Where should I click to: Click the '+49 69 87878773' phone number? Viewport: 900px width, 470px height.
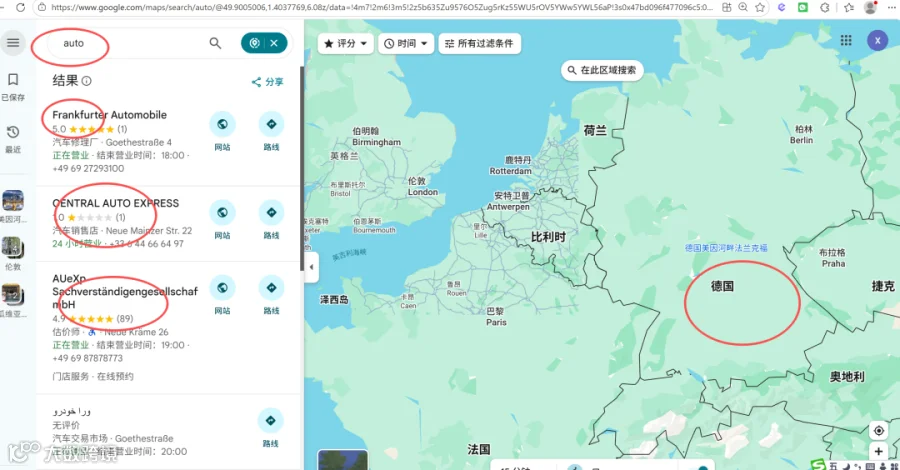[x=88, y=358]
